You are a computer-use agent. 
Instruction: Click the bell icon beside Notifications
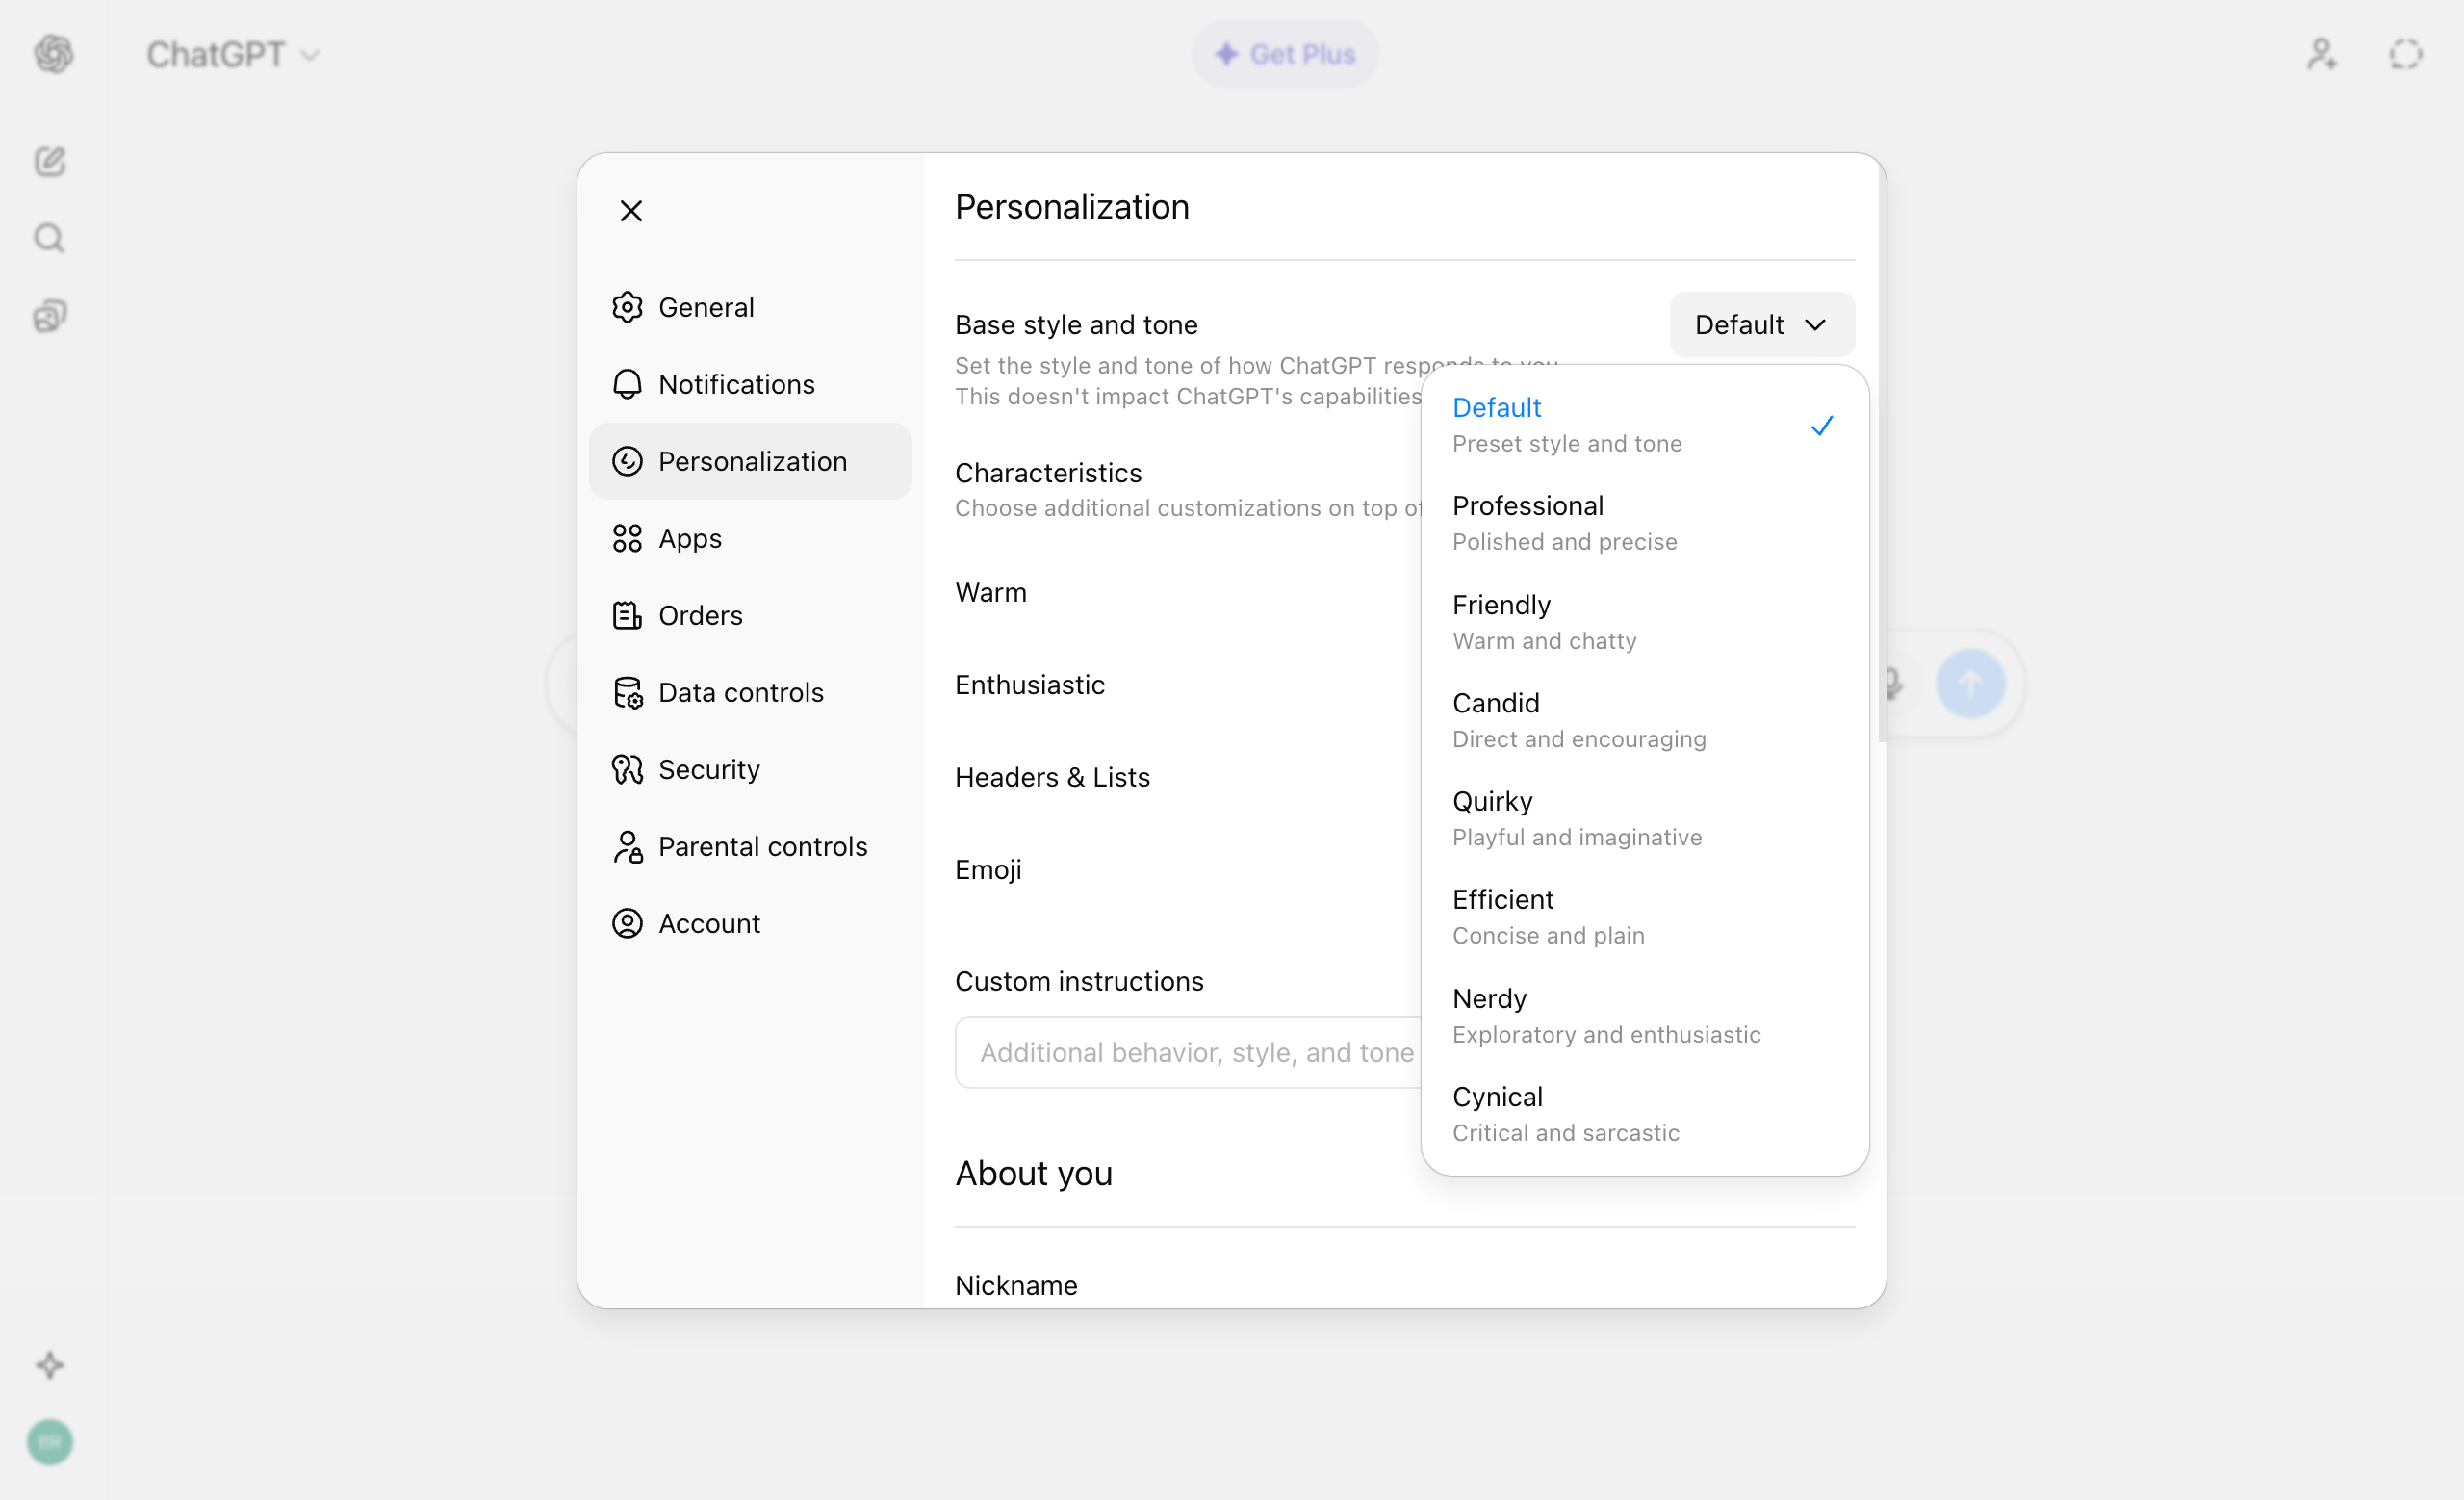pos(627,384)
